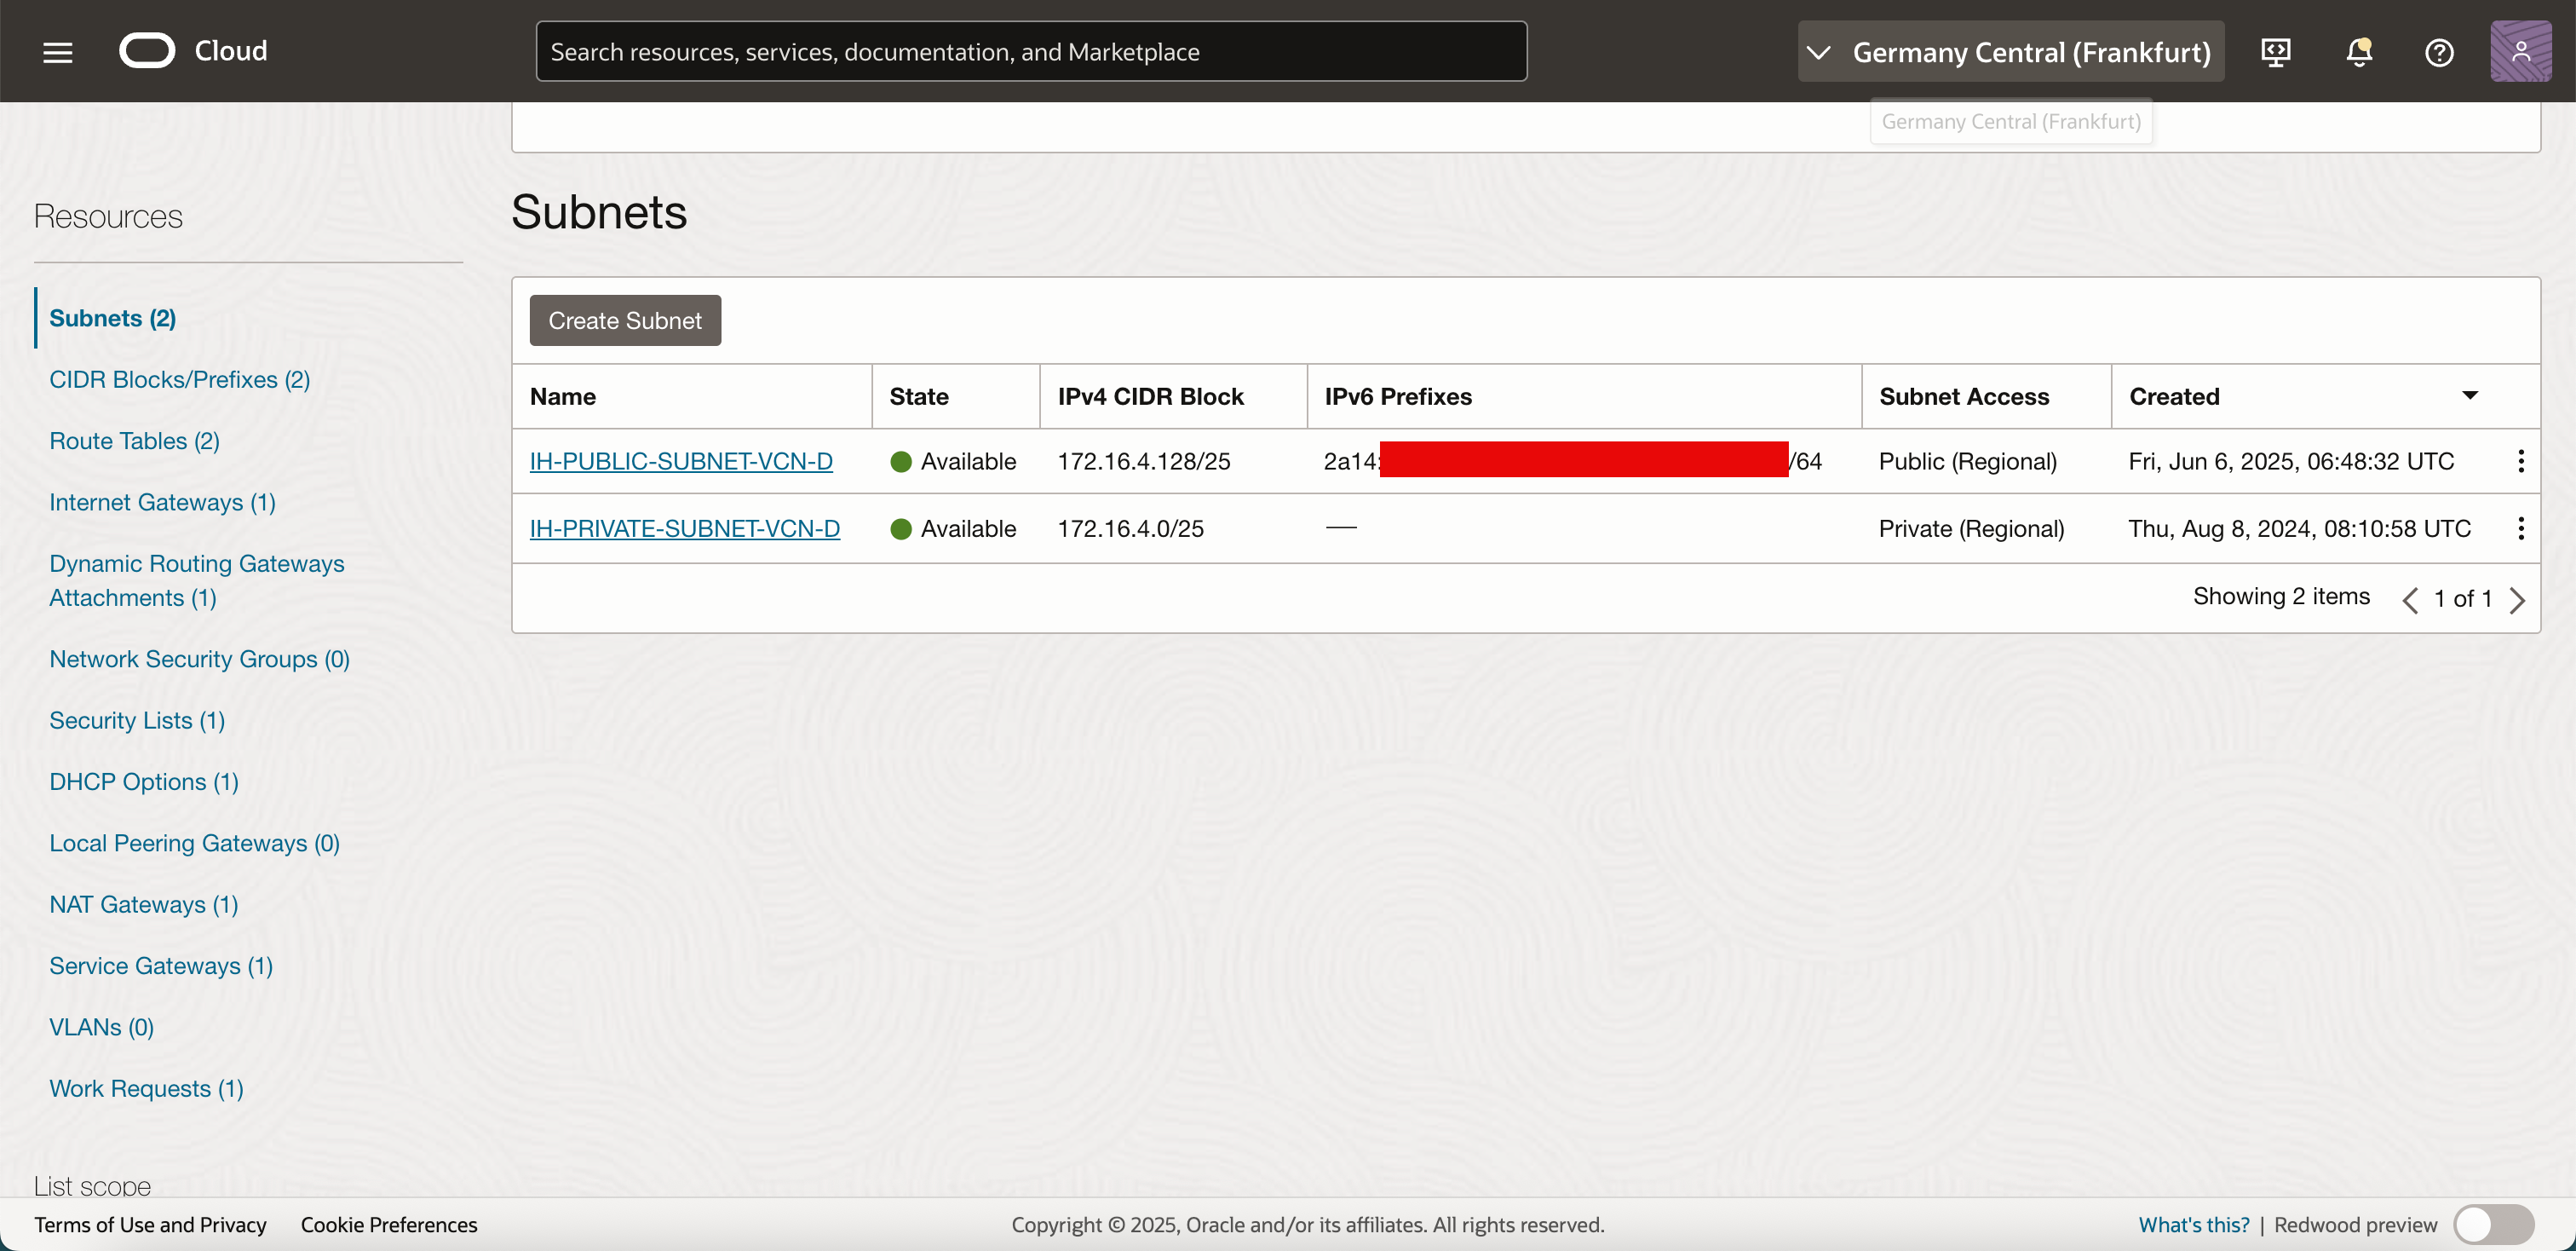Open the user profile avatar menu
Screen dimensions: 2576x1251
pyautogui.click(x=2519, y=52)
